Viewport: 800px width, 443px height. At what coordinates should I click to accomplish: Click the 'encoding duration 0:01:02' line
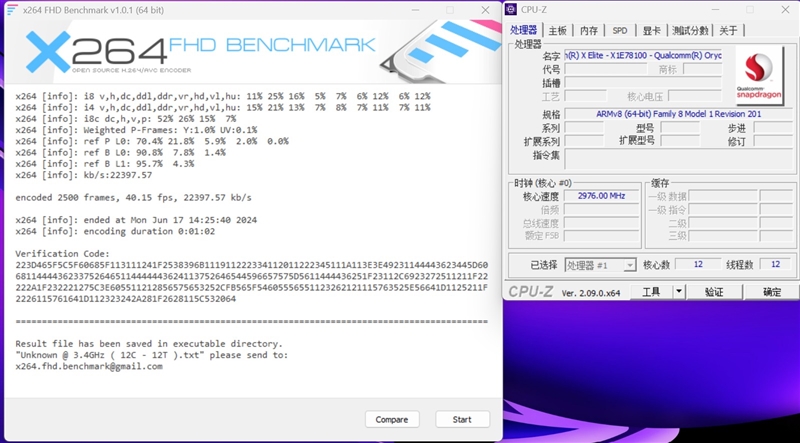[x=115, y=231]
